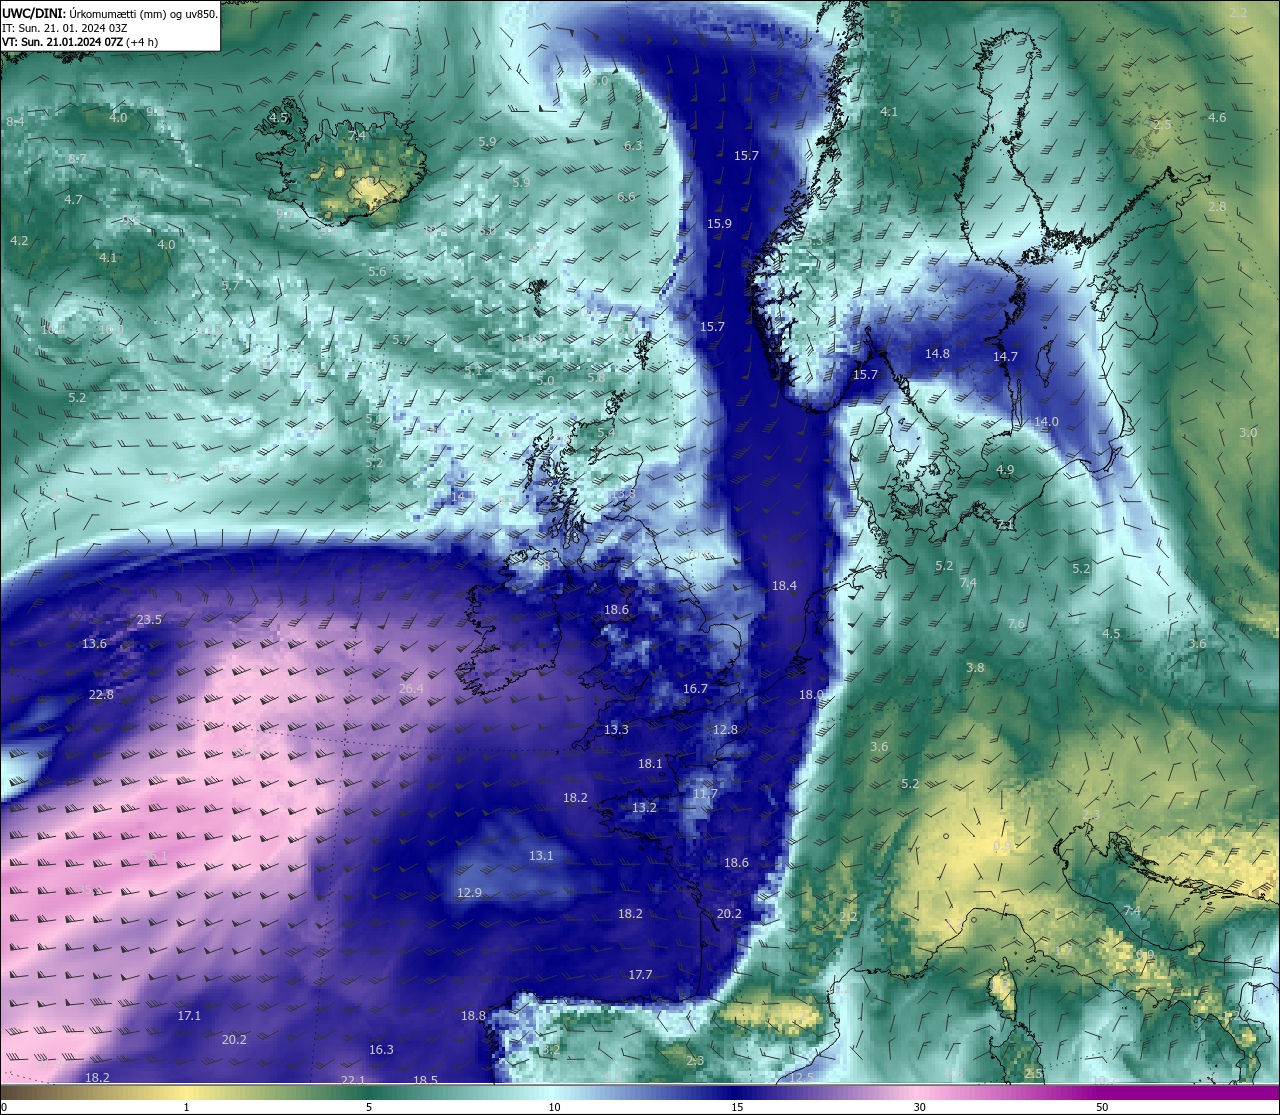
Task: Click the 26.4 value on the map
Action: (x=411, y=689)
